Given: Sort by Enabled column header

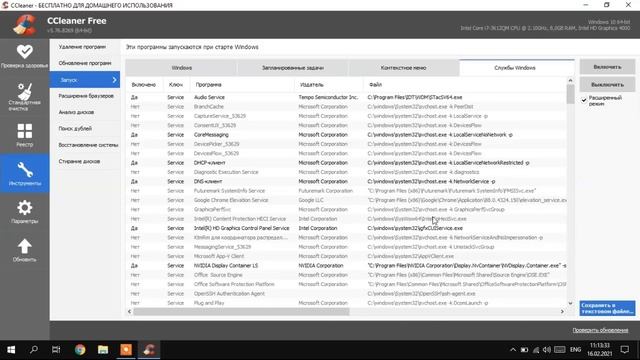Looking at the screenshot, I should tap(144, 84).
